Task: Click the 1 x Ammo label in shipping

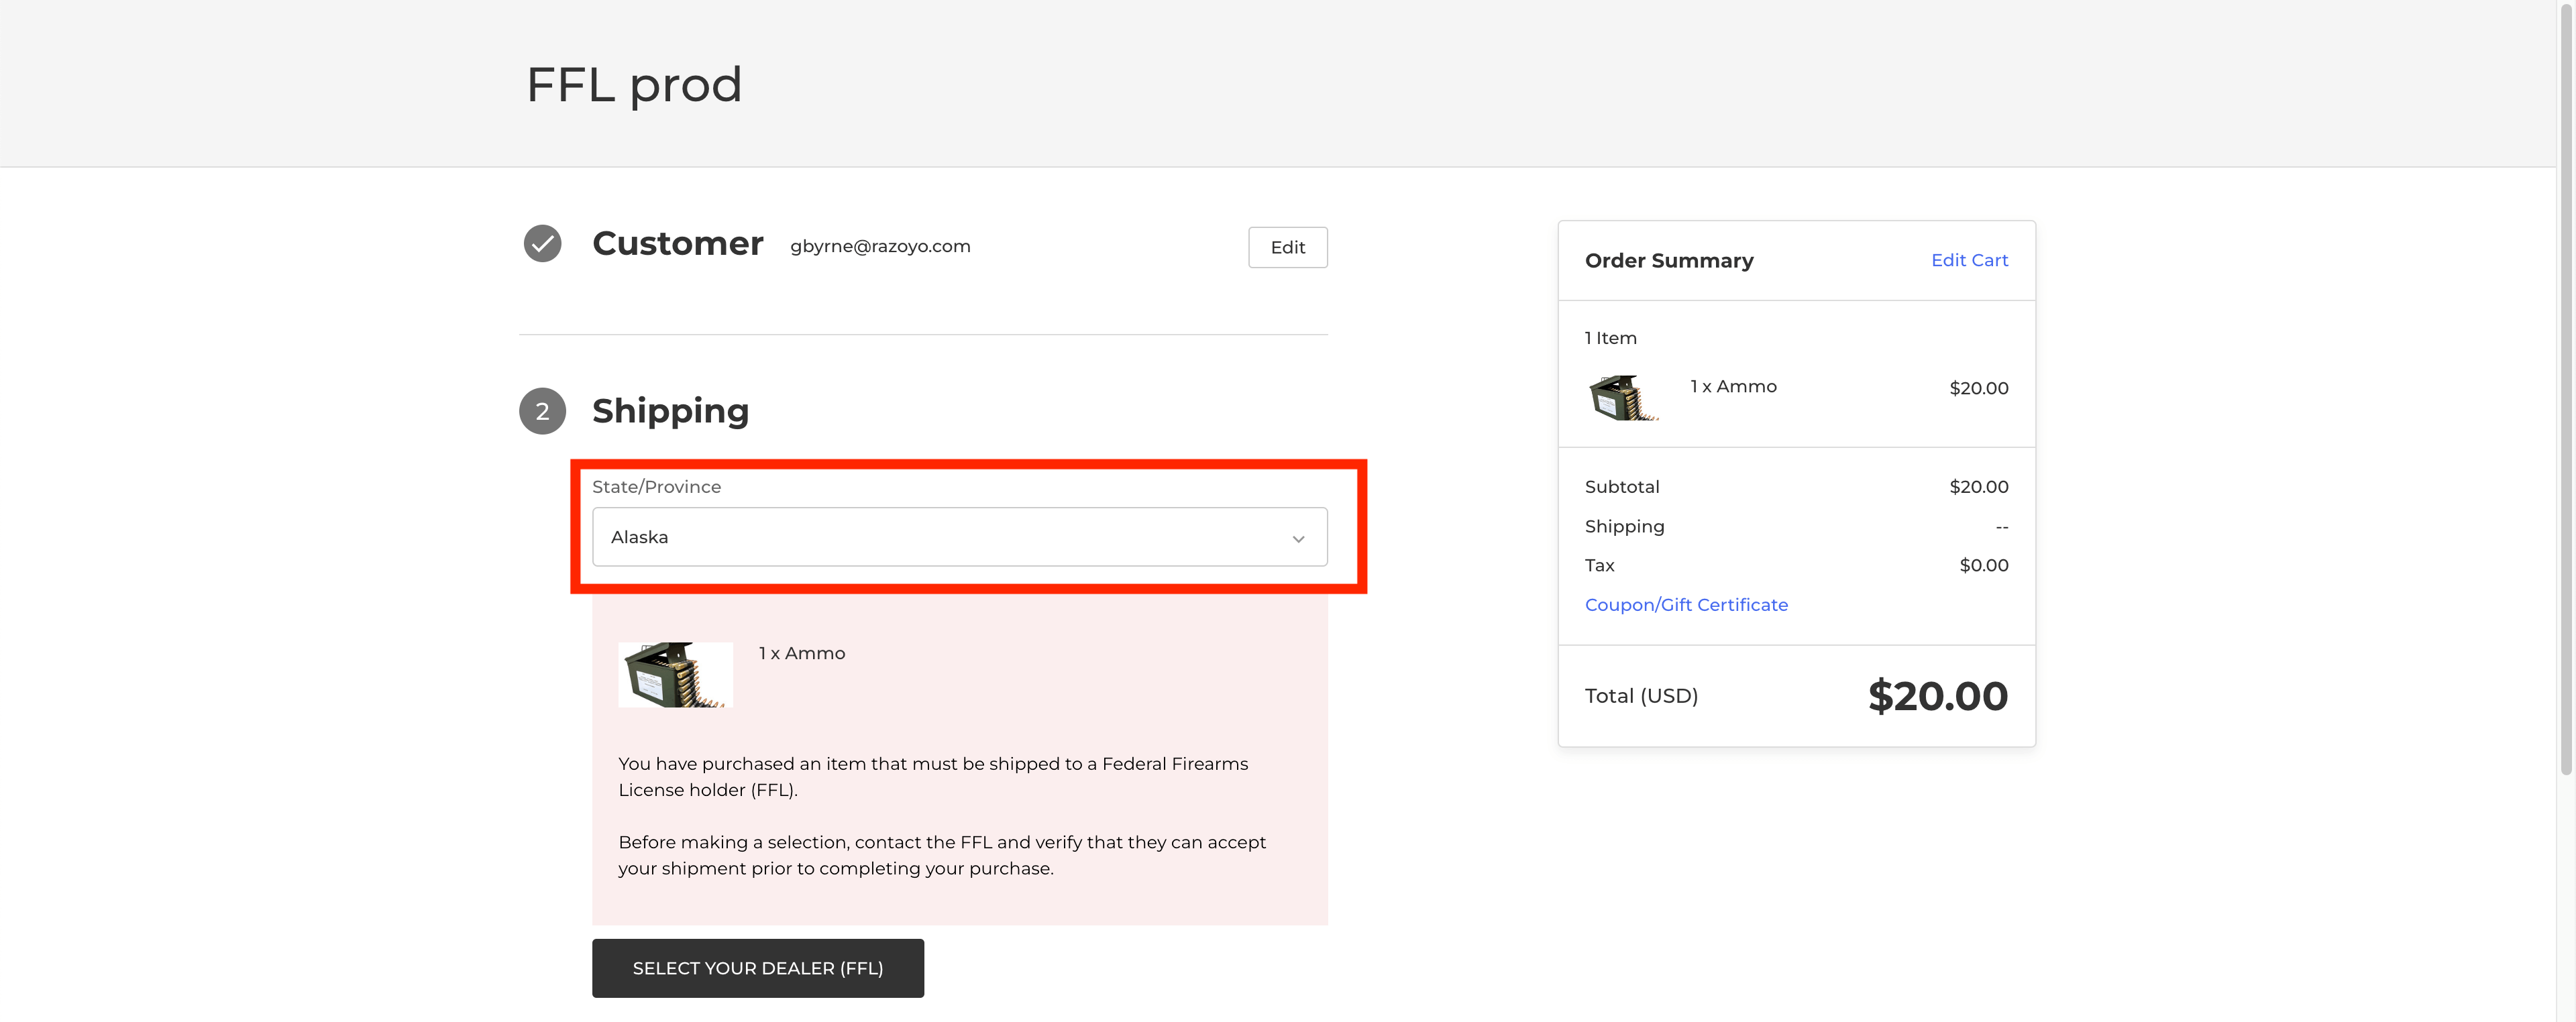Action: tap(801, 653)
